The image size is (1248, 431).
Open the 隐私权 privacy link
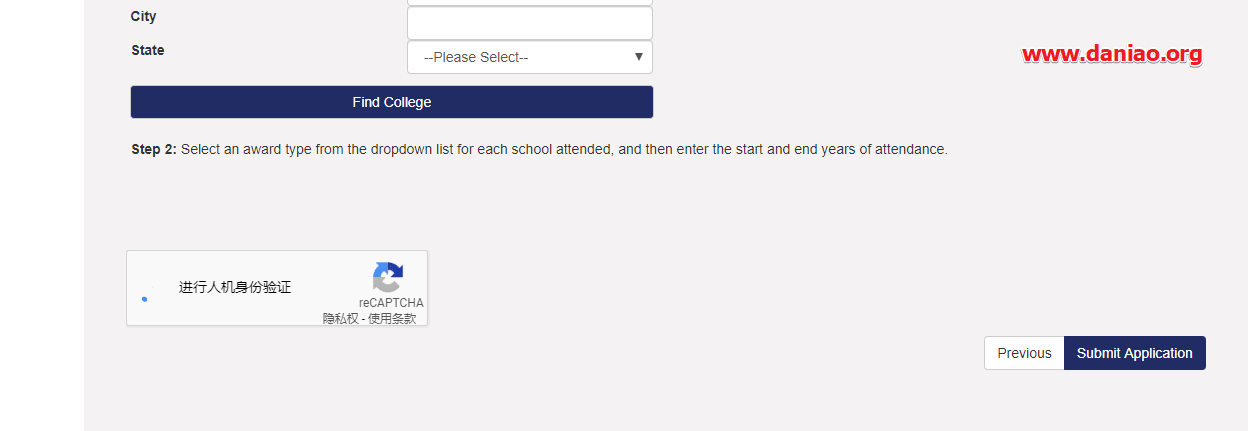(x=340, y=318)
